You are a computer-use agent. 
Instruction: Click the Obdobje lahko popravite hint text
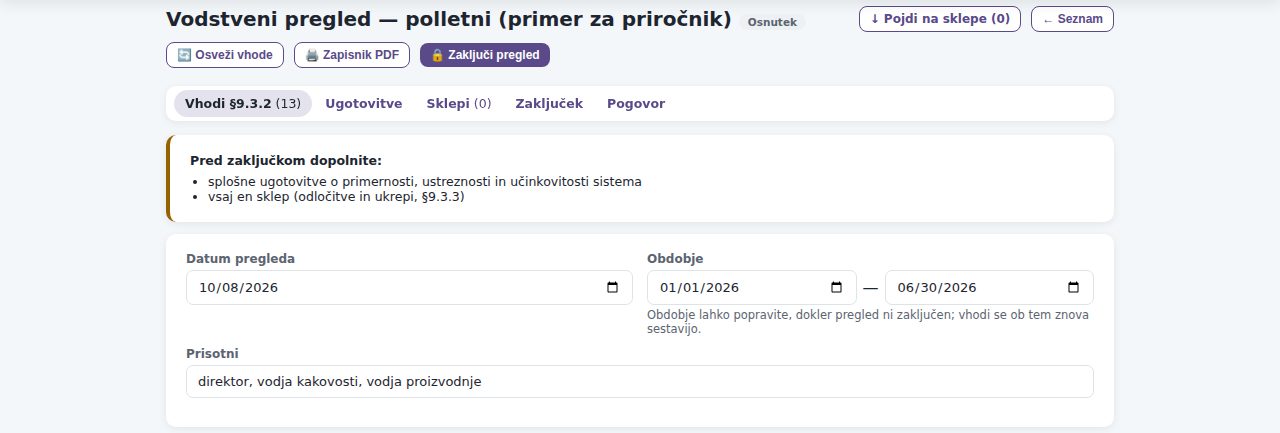coord(869,322)
